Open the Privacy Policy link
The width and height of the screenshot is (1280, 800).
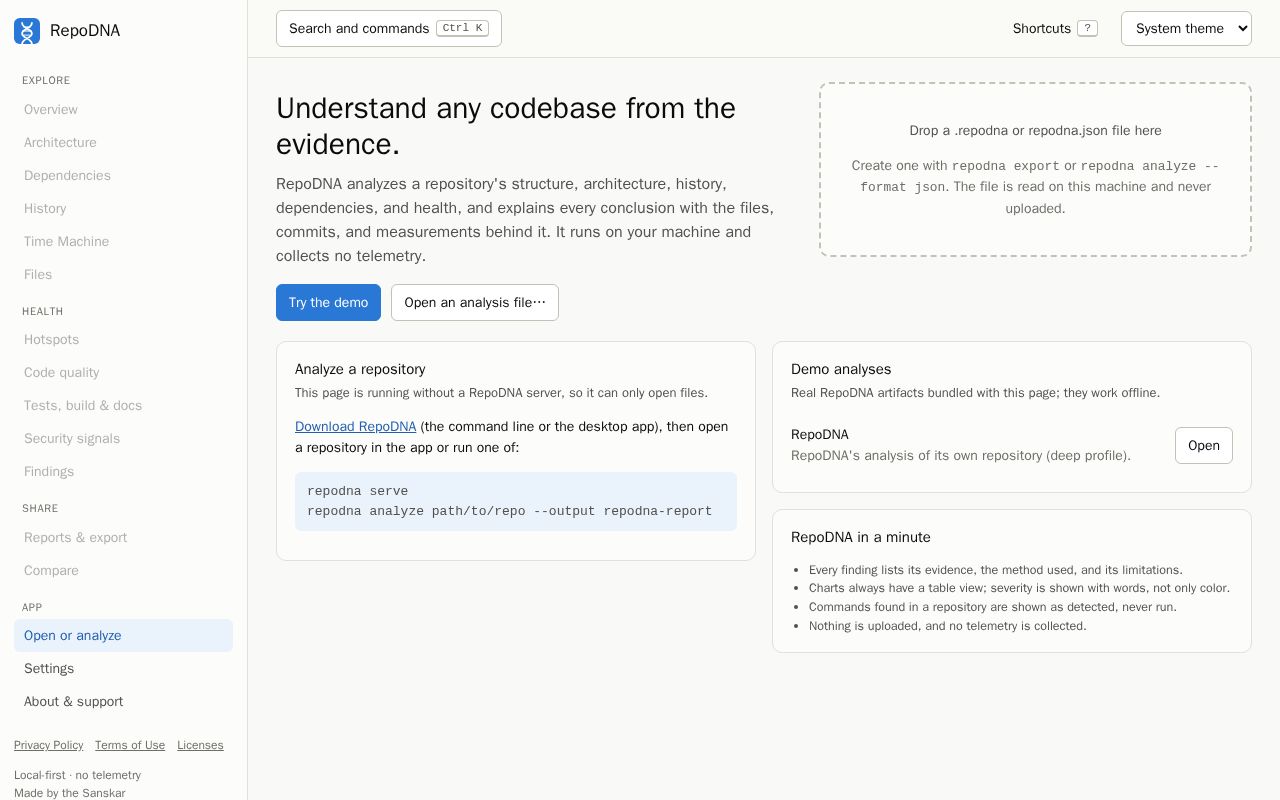48,745
